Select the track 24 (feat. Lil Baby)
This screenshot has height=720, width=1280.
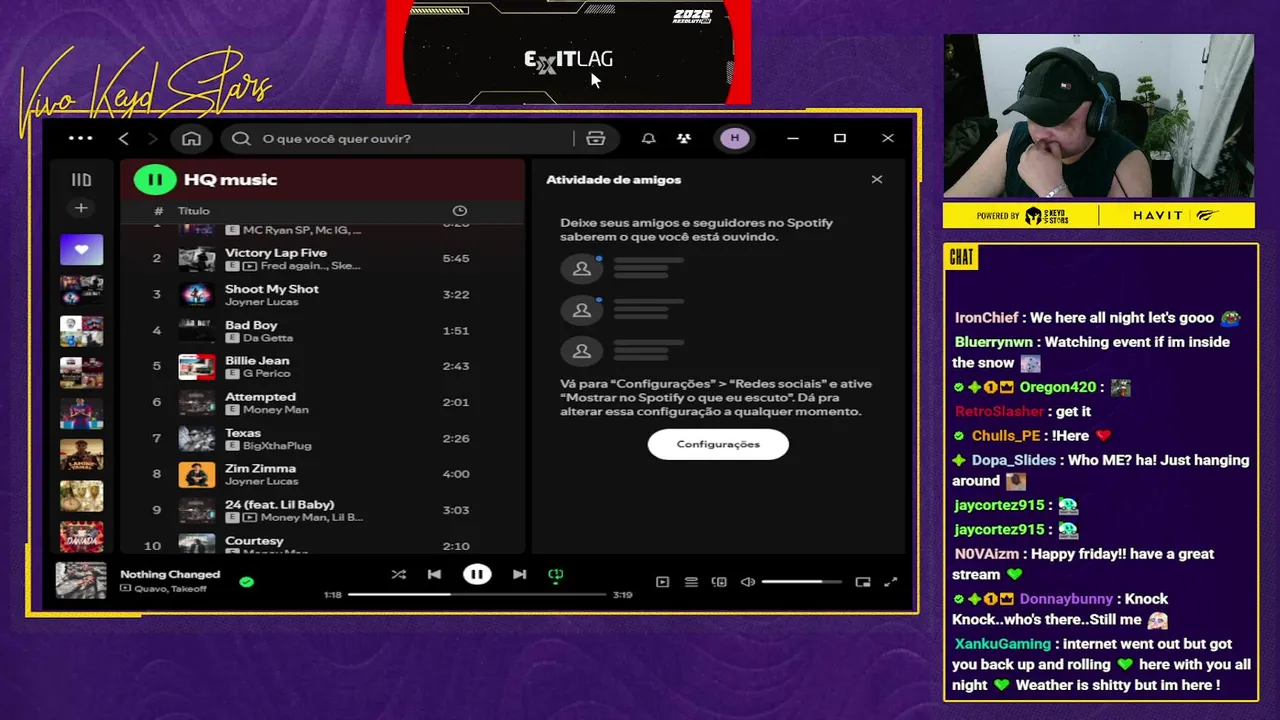tap(280, 505)
